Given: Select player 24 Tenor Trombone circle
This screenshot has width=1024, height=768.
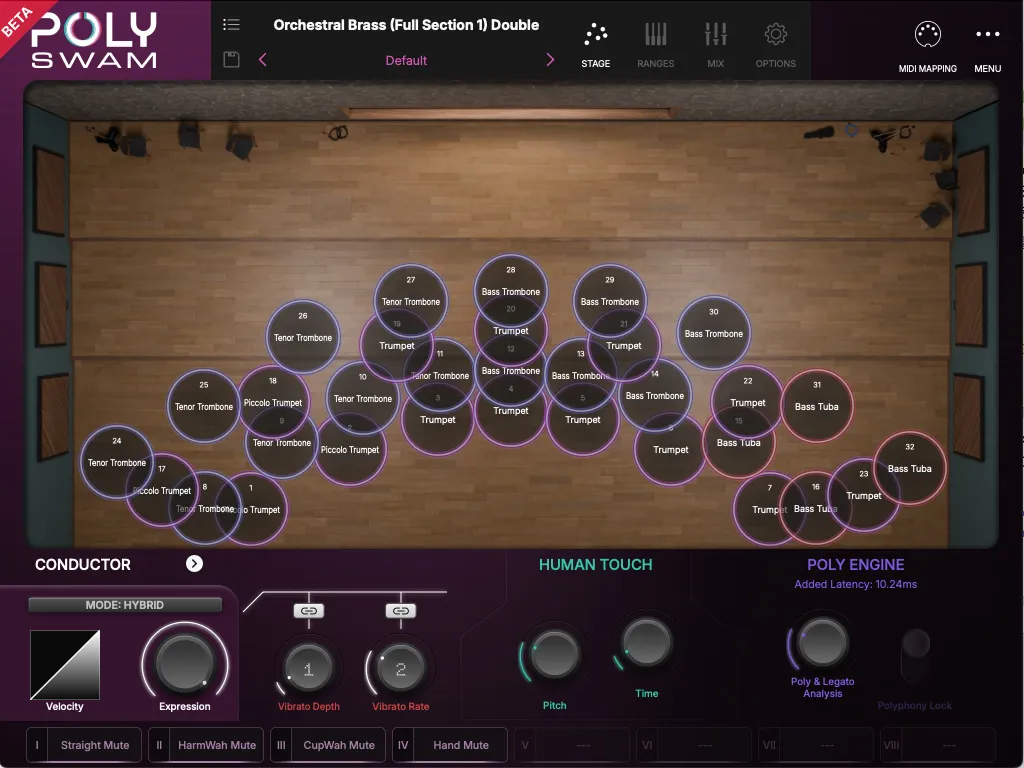Looking at the screenshot, I should (x=117, y=462).
